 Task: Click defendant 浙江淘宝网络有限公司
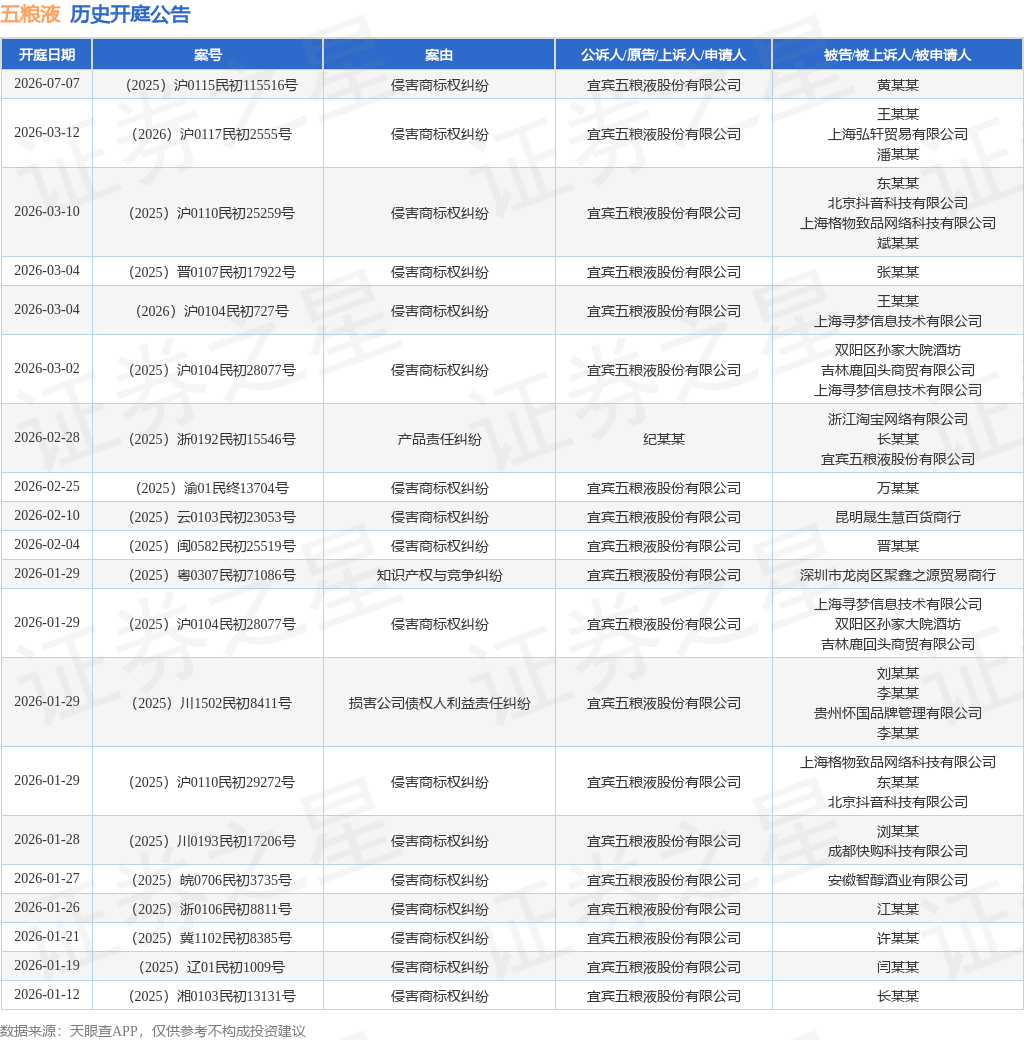point(897,419)
